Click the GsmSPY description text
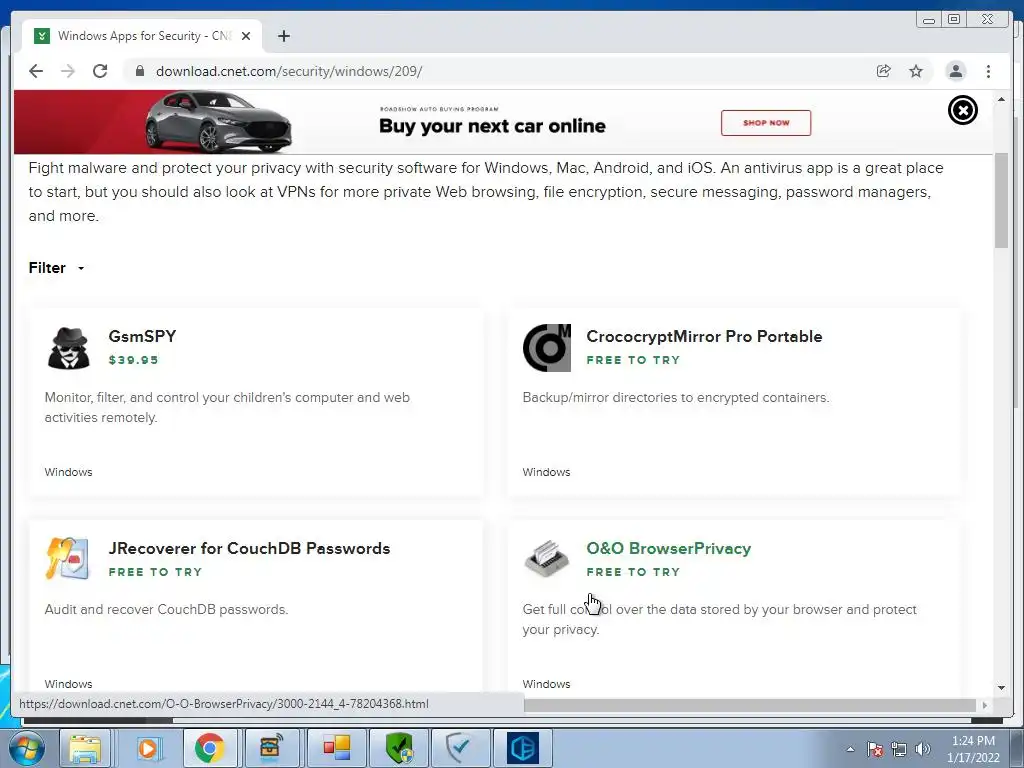The height and width of the screenshot is (768, 1024). click(x=227, y=408)
